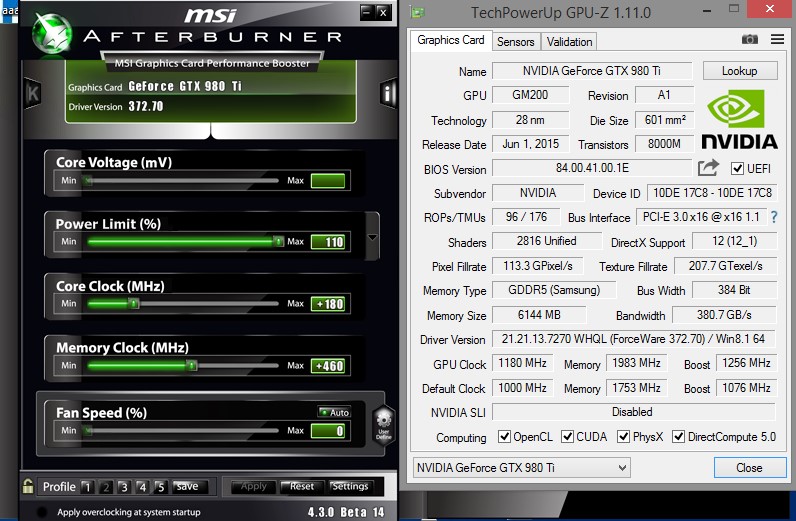Click the Driver Version 372.70 in Afterburner

coord(146,106)
